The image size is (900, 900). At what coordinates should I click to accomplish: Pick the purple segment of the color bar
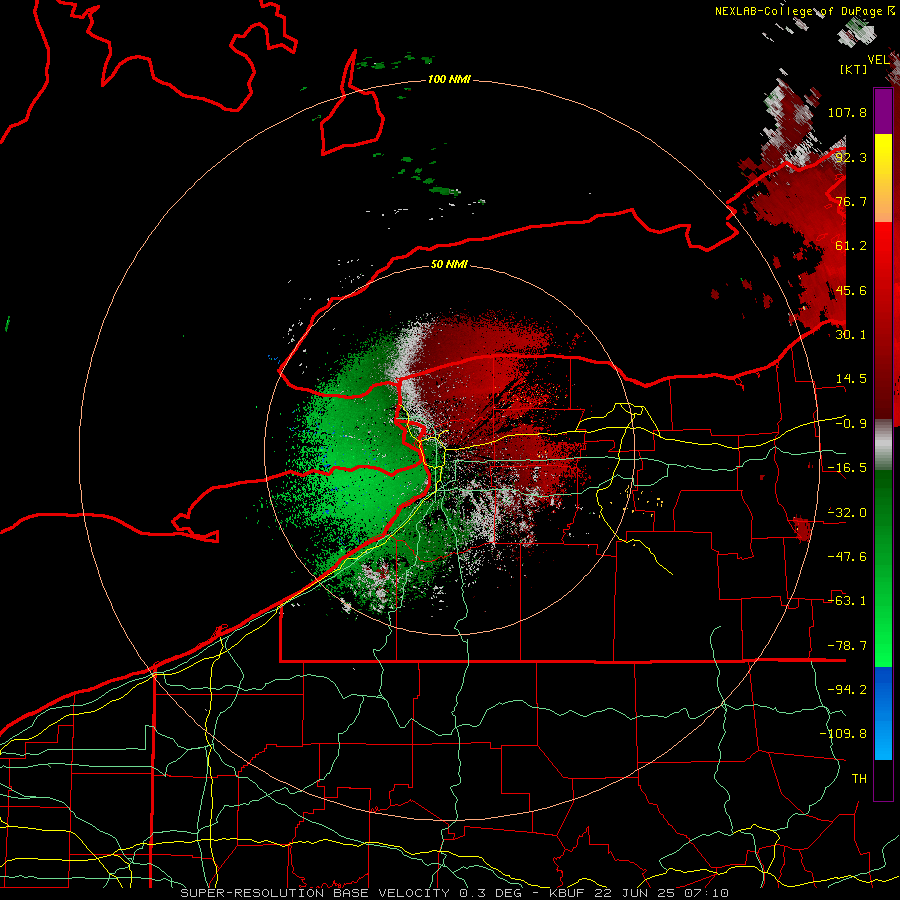pyautogui.click(x=883, y=111)
